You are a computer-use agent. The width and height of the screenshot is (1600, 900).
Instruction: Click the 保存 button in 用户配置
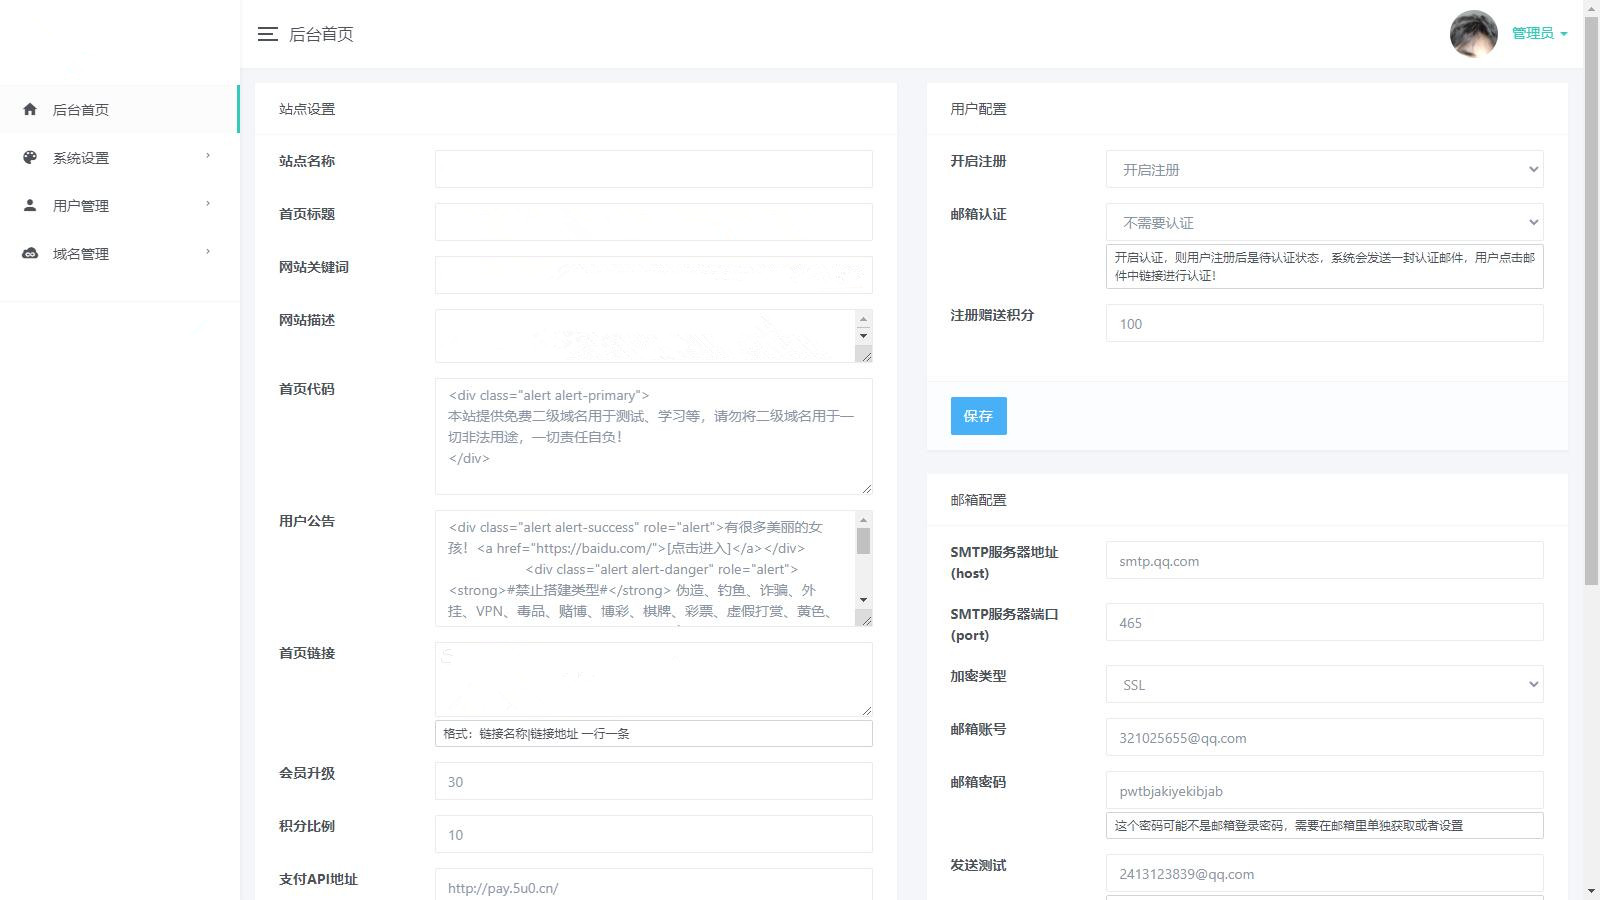point(978,416)
